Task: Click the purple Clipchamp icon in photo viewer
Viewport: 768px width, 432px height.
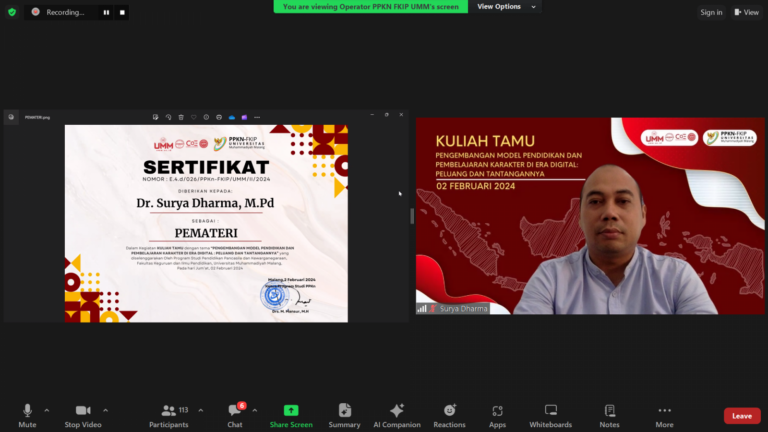Action: point(244,117)
